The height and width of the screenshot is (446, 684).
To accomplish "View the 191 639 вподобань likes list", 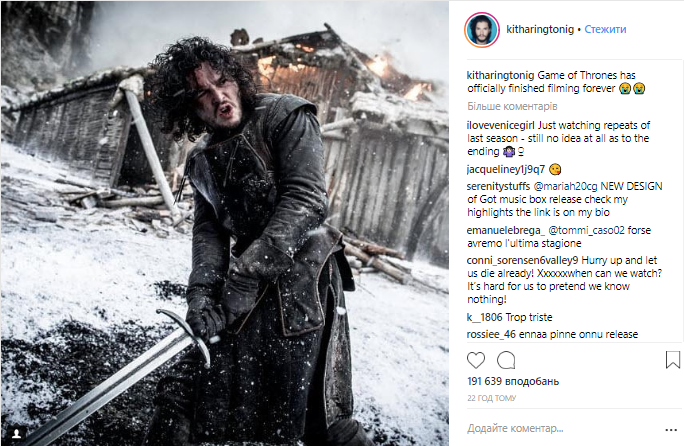I will click(x=513, y=381).
